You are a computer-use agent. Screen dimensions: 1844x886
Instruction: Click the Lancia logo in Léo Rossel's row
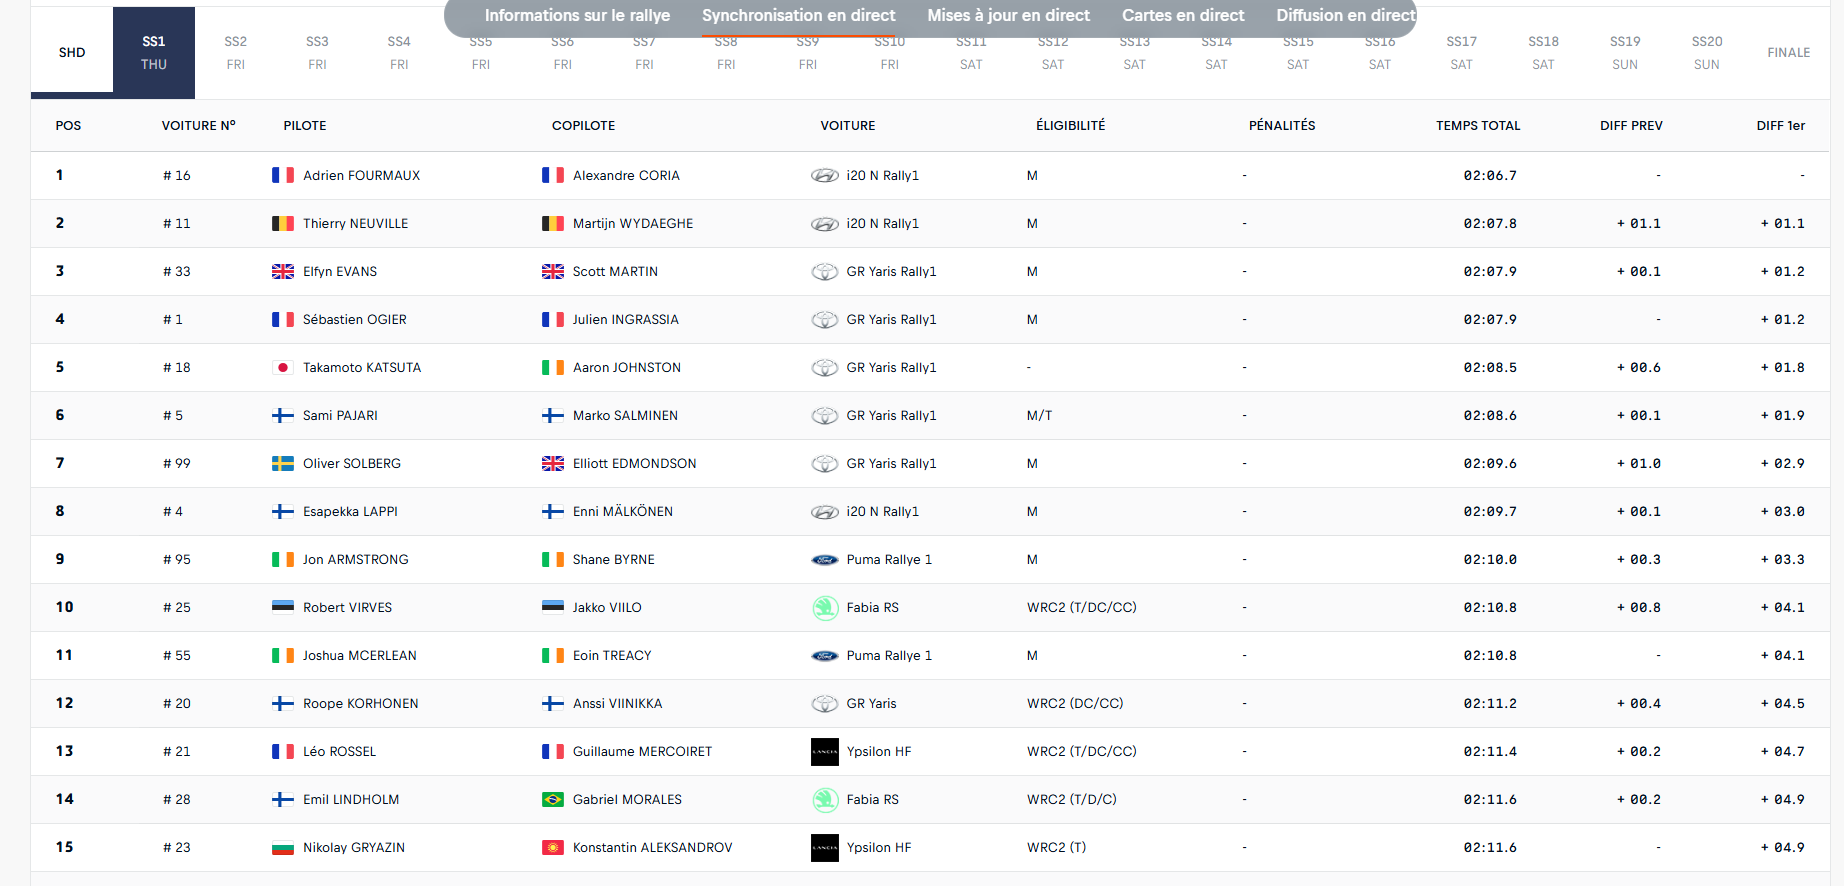[x=825, y=751]
